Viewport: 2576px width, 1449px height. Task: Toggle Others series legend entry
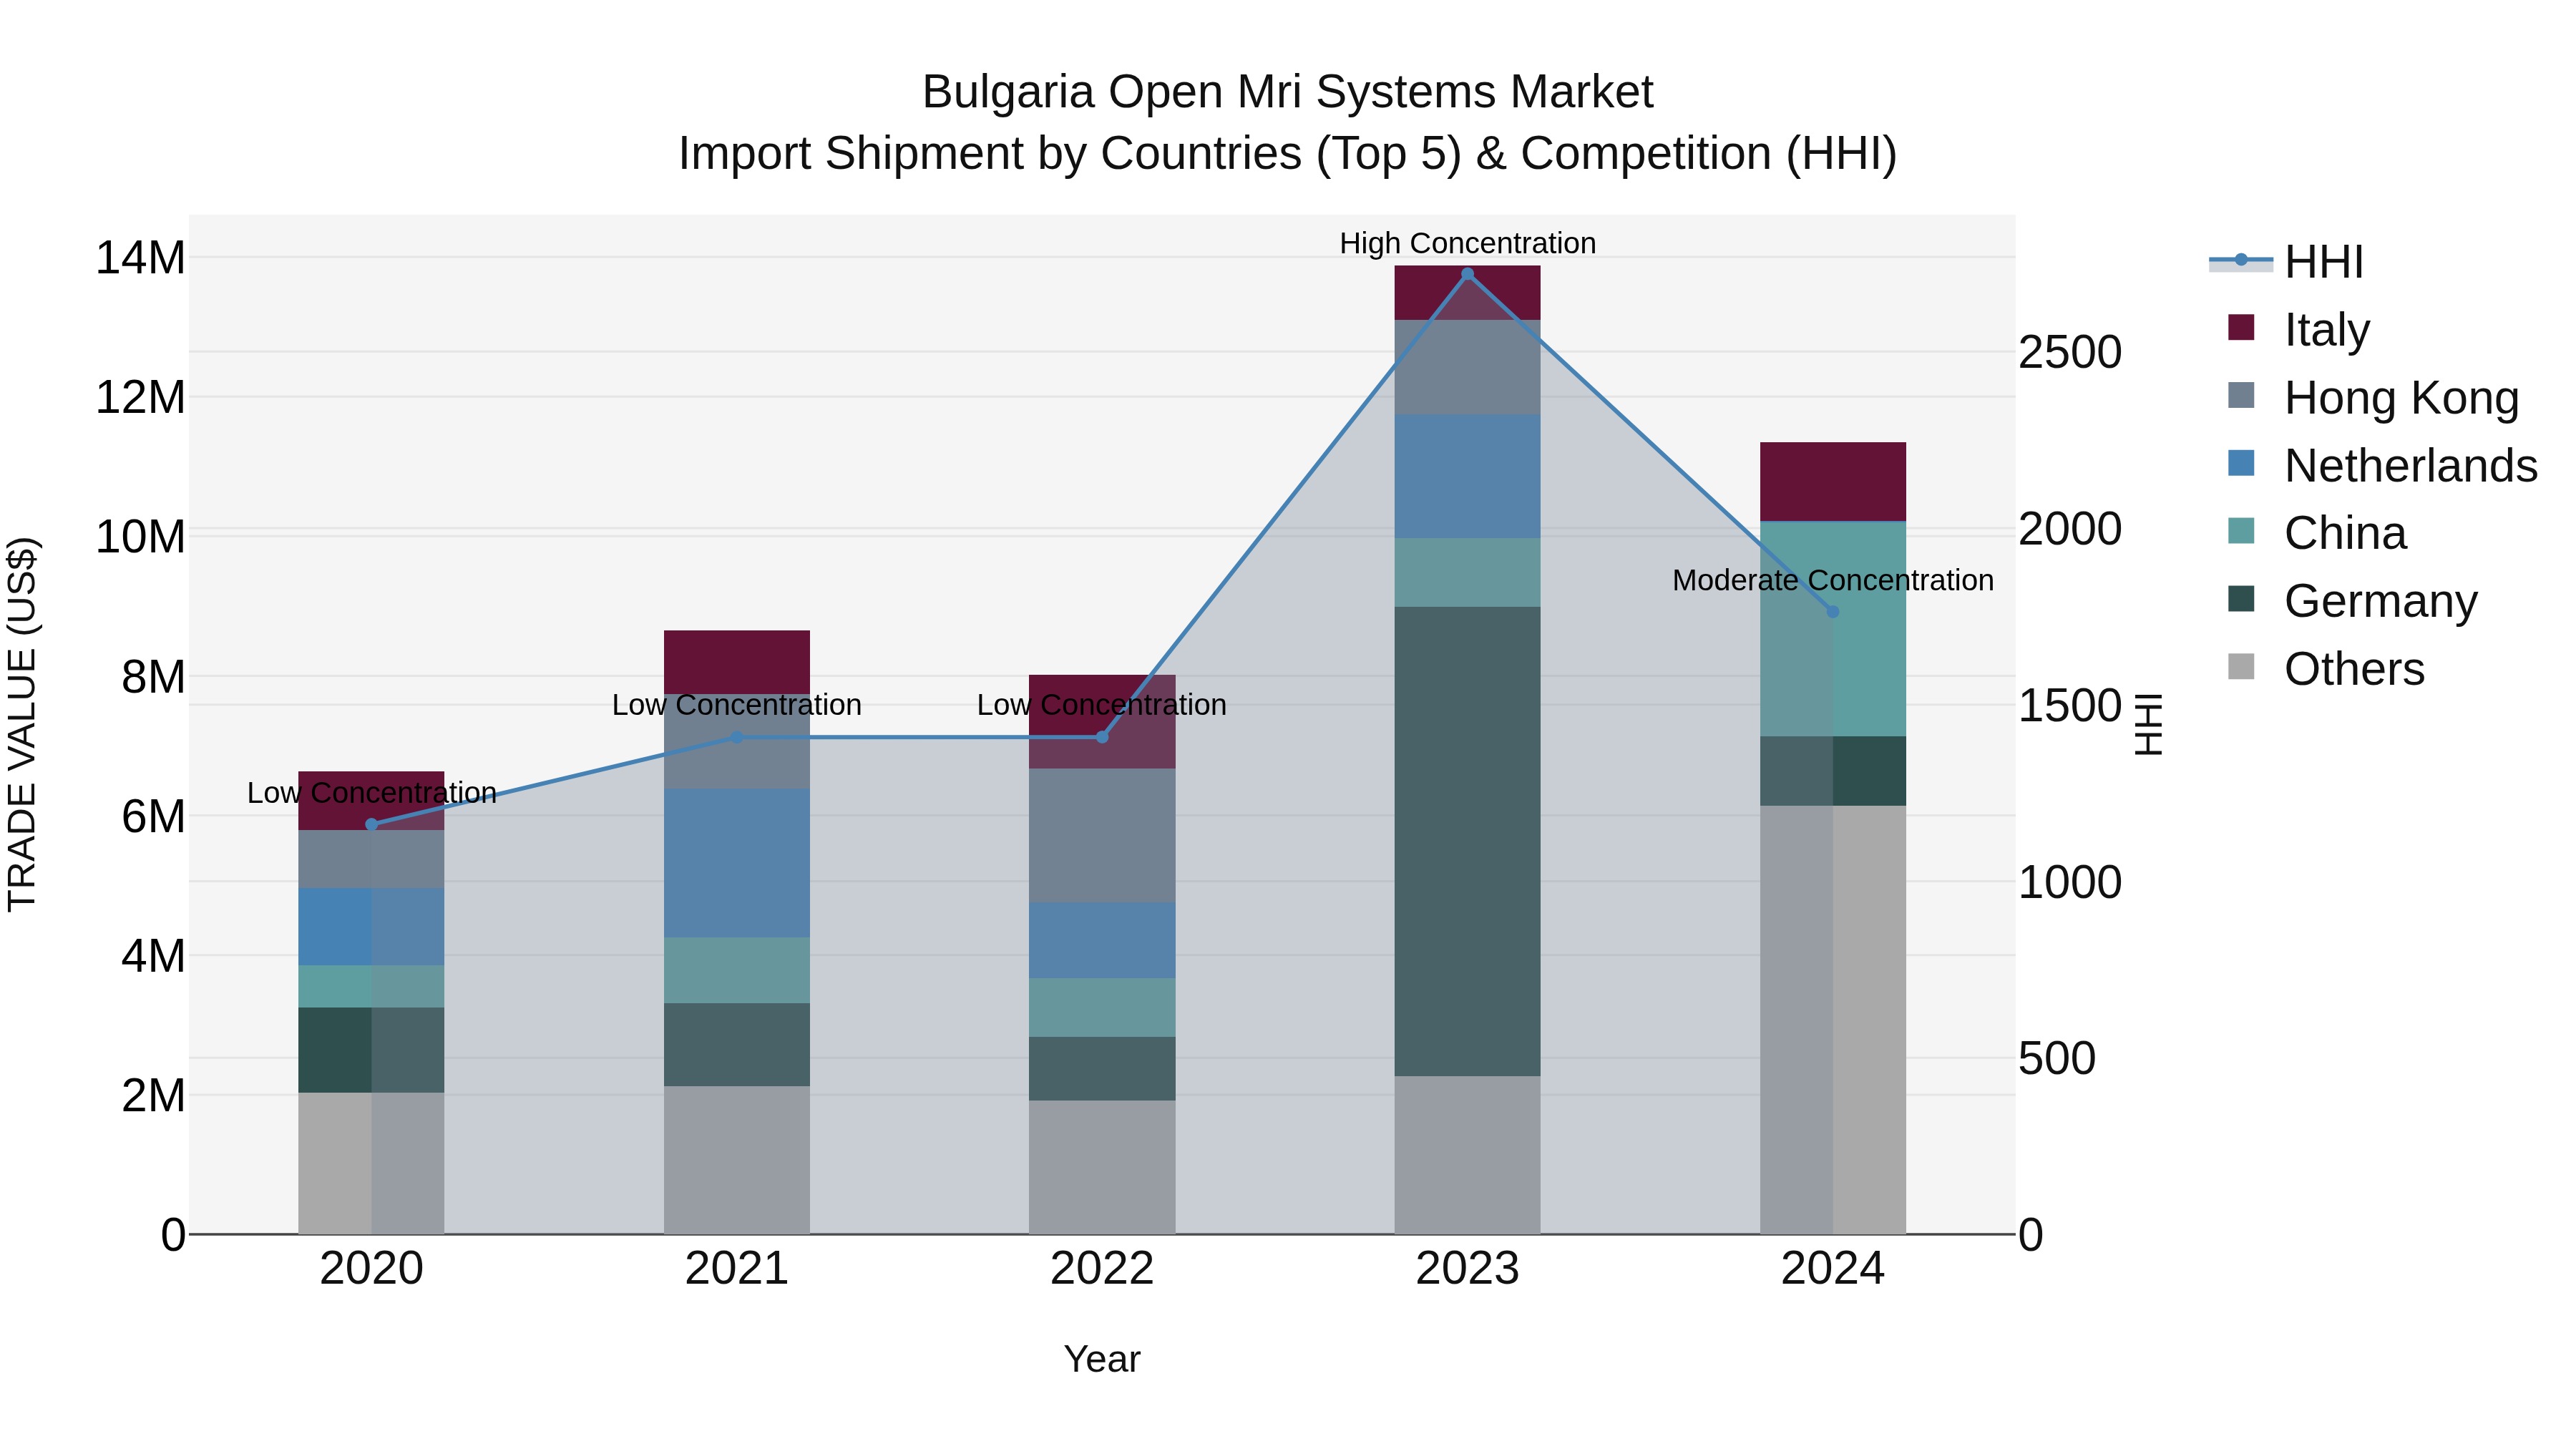click(x=2326, y=669)
